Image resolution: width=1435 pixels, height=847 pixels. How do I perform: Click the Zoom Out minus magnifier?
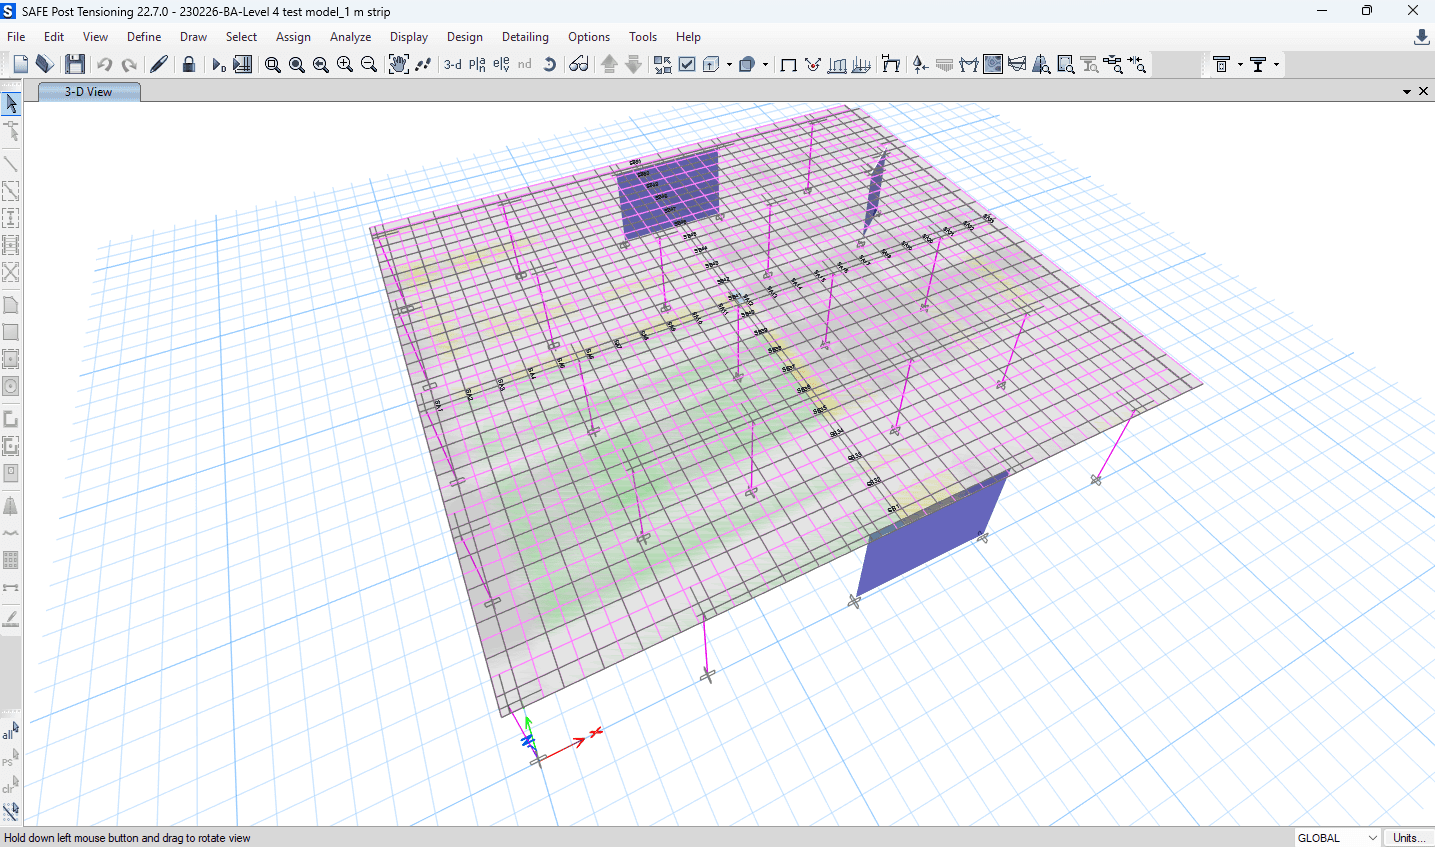point(368,64)
